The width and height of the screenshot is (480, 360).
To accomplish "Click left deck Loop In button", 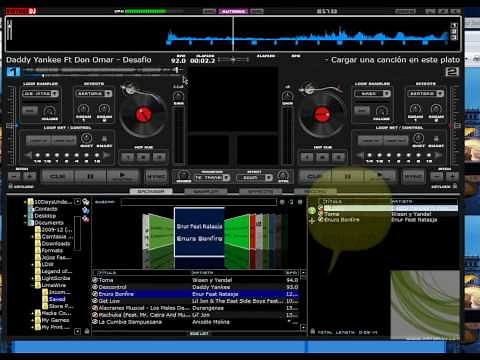I will (39, 140).
